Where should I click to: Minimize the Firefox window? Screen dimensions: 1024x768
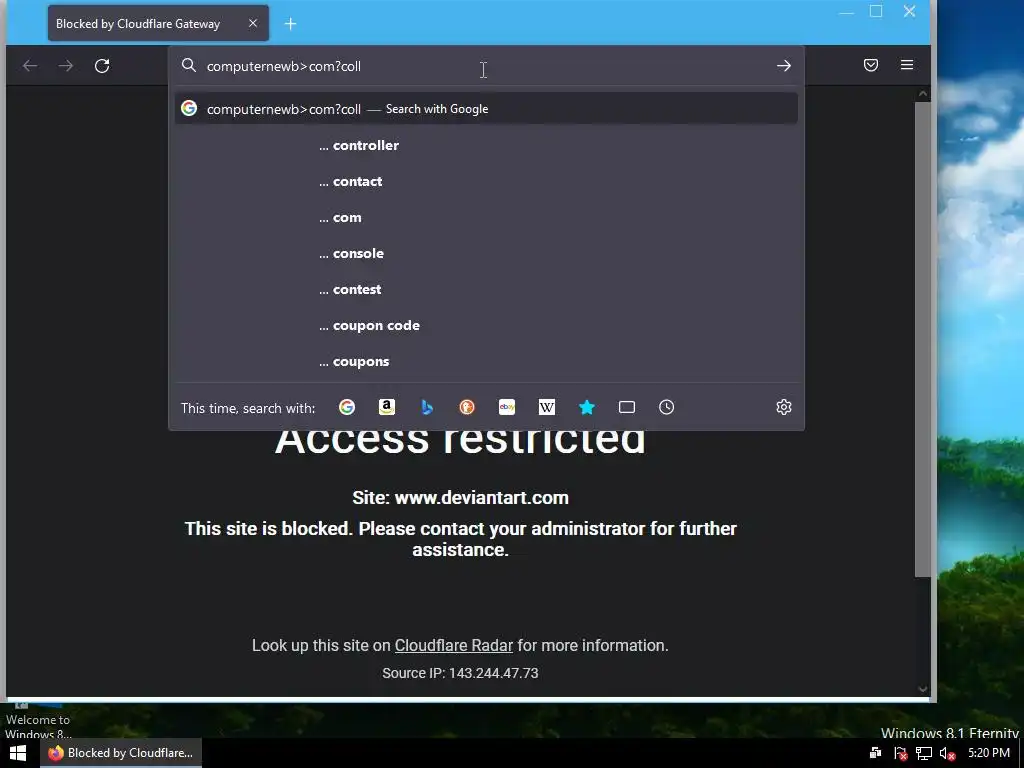(x=846, y=12)
